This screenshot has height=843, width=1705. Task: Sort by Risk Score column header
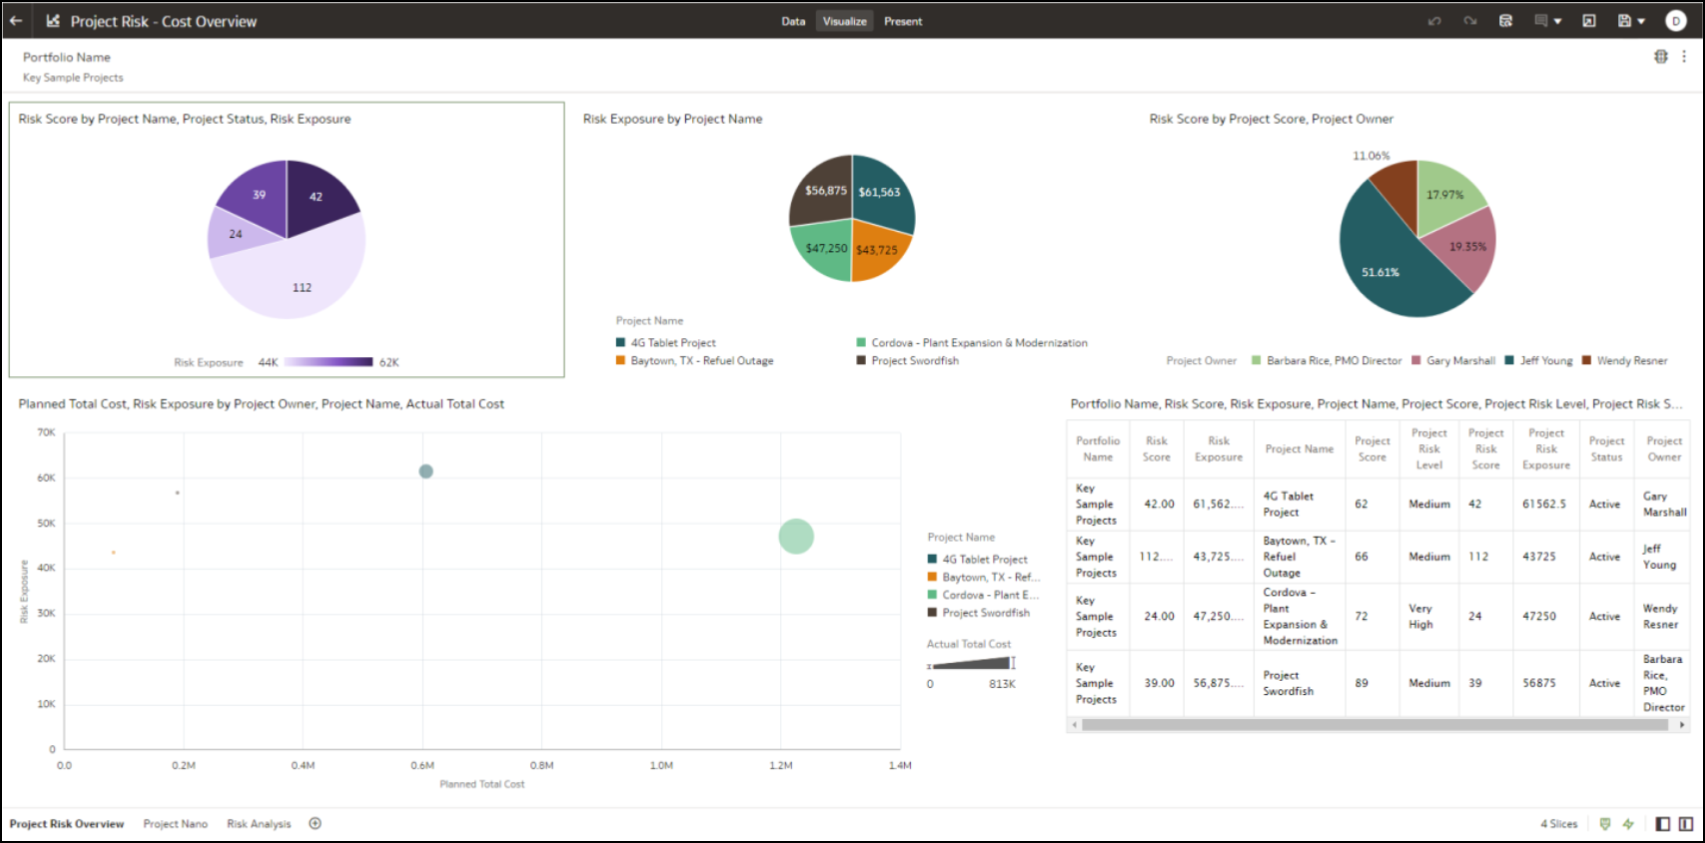click(1157, 449)
